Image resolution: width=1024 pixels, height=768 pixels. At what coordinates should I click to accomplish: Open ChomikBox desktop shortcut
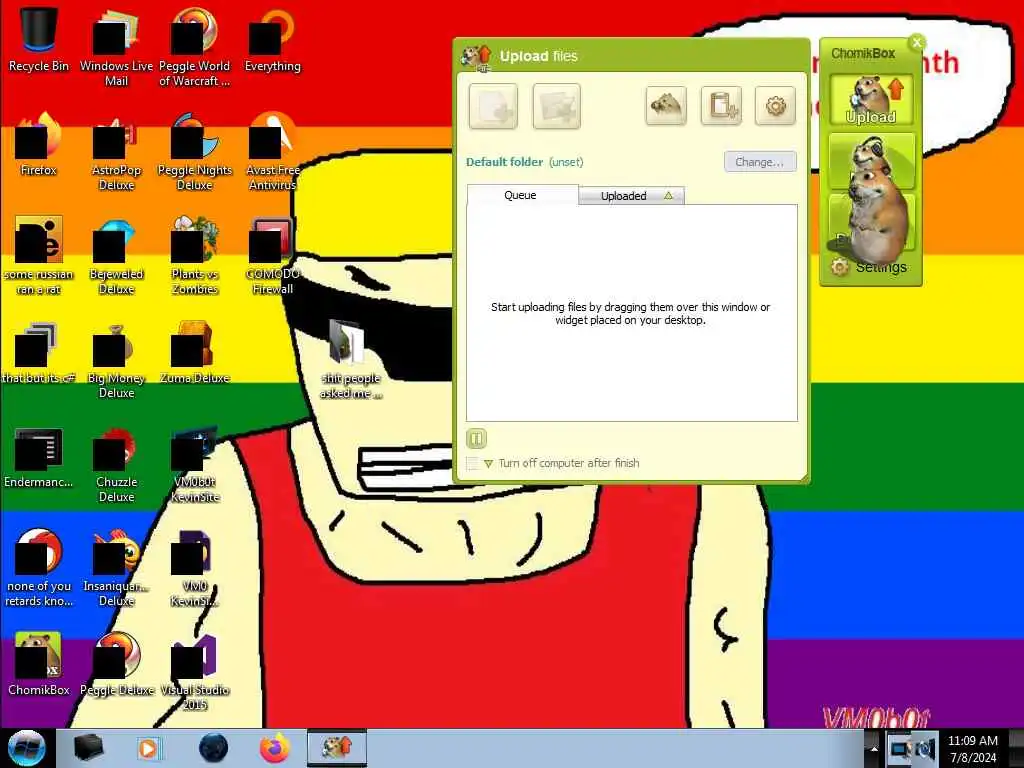[39, 664]
